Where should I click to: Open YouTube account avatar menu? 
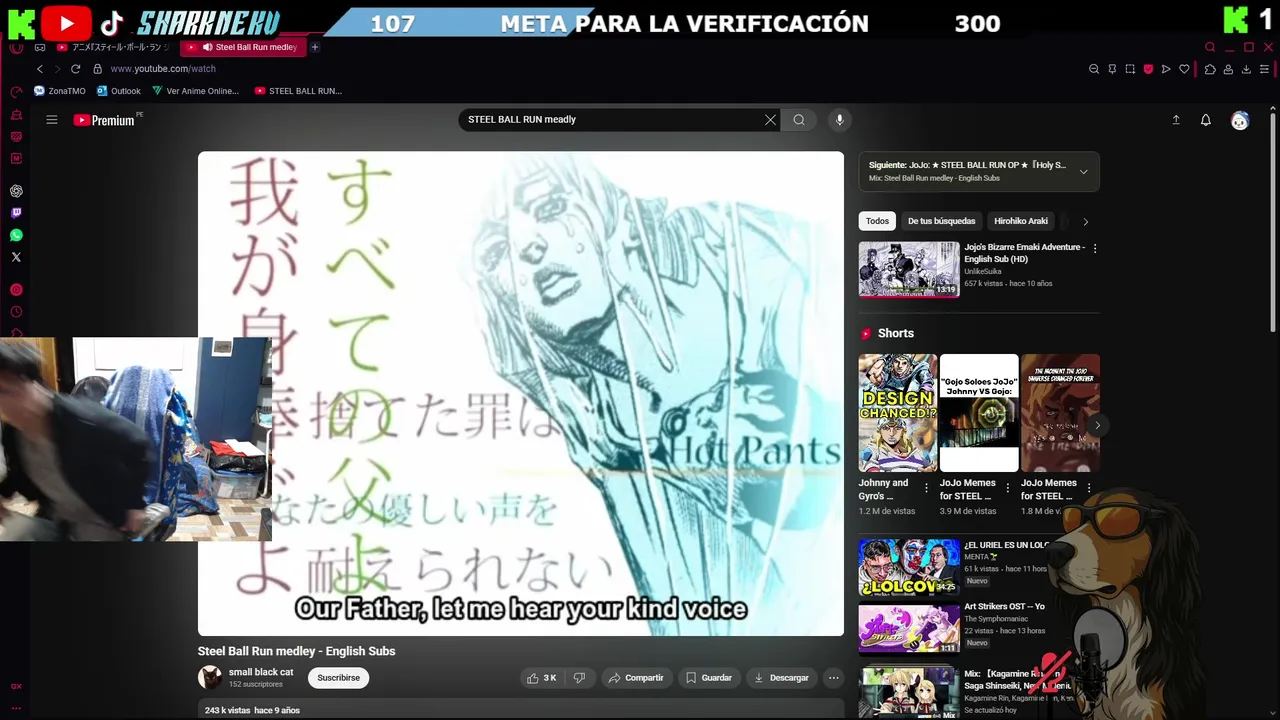point(1240,120)
